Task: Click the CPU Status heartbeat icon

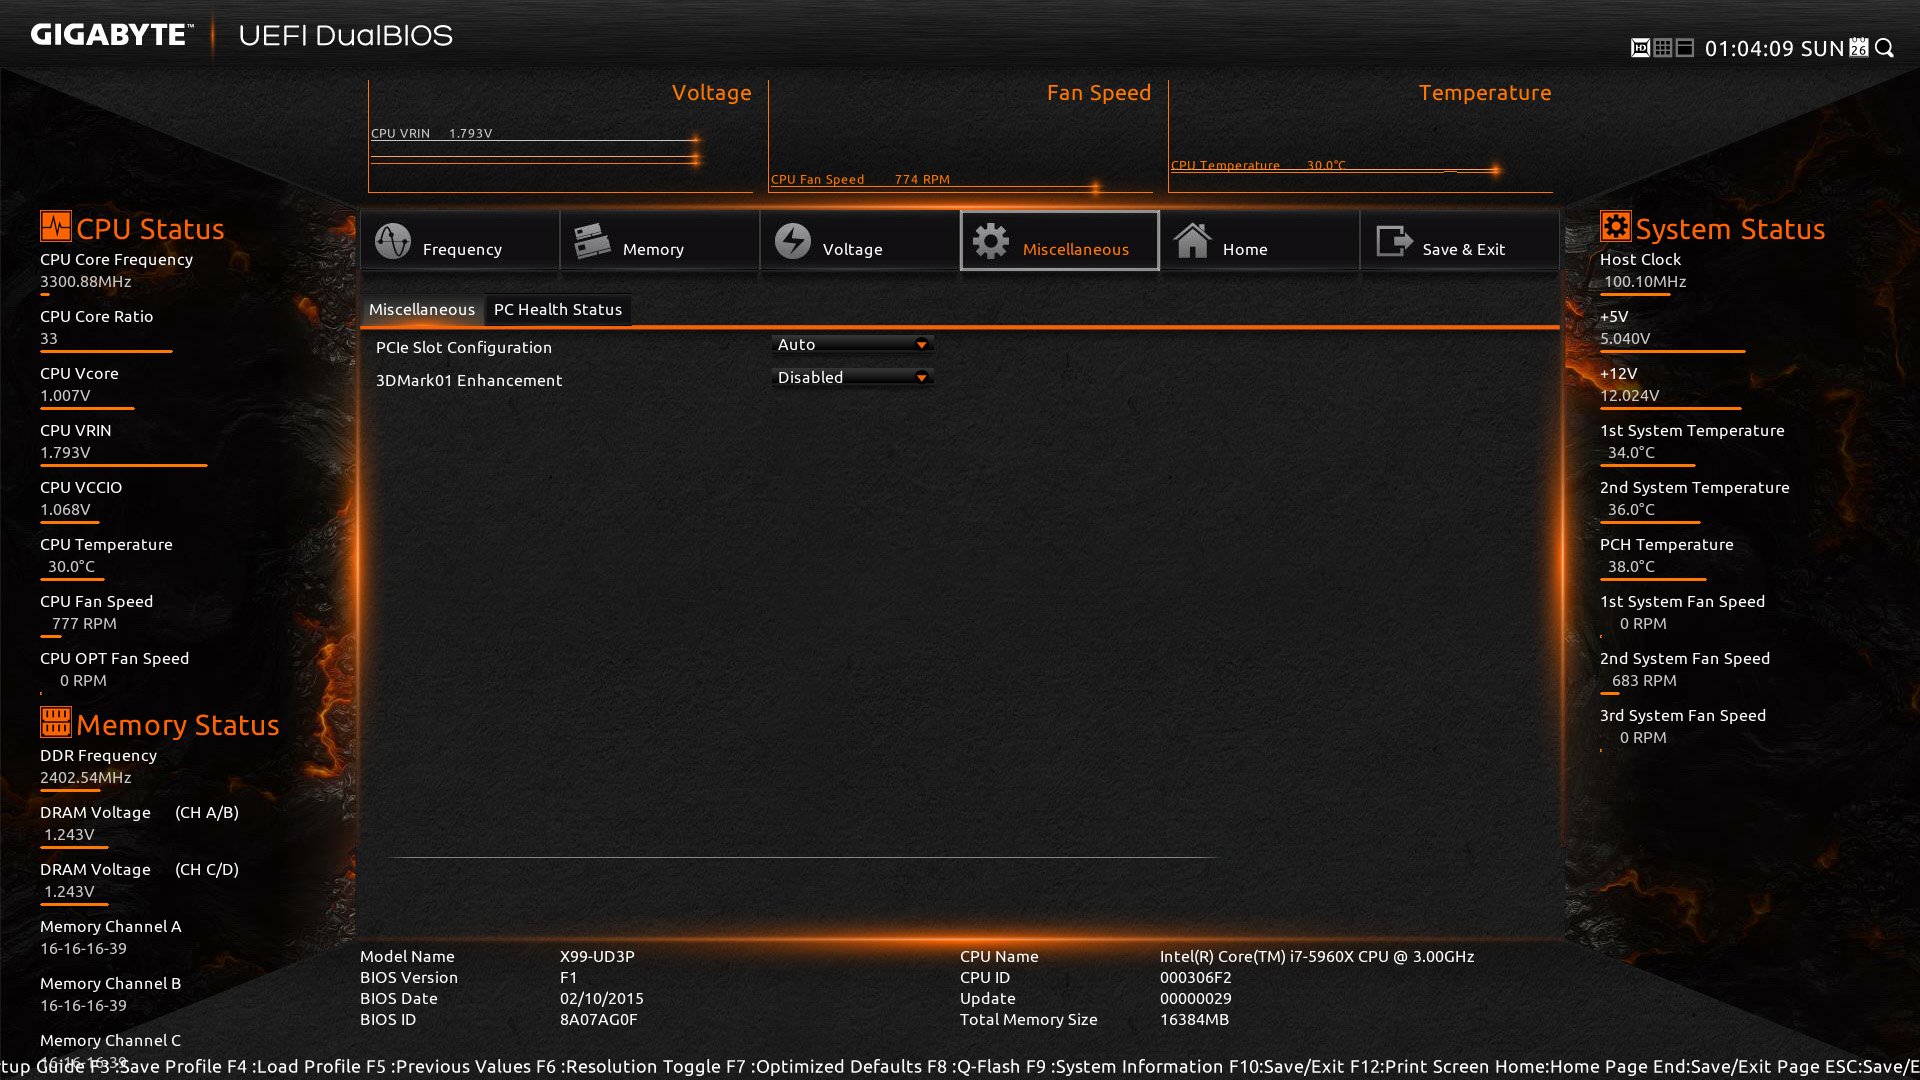Action: pos(56,226)
